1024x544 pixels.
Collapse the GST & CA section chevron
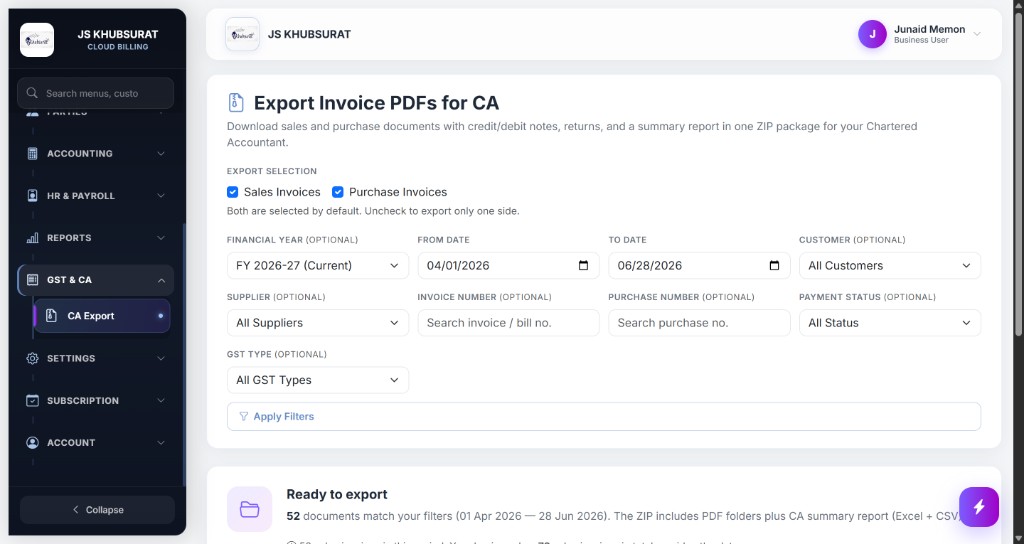pos(161,280)
